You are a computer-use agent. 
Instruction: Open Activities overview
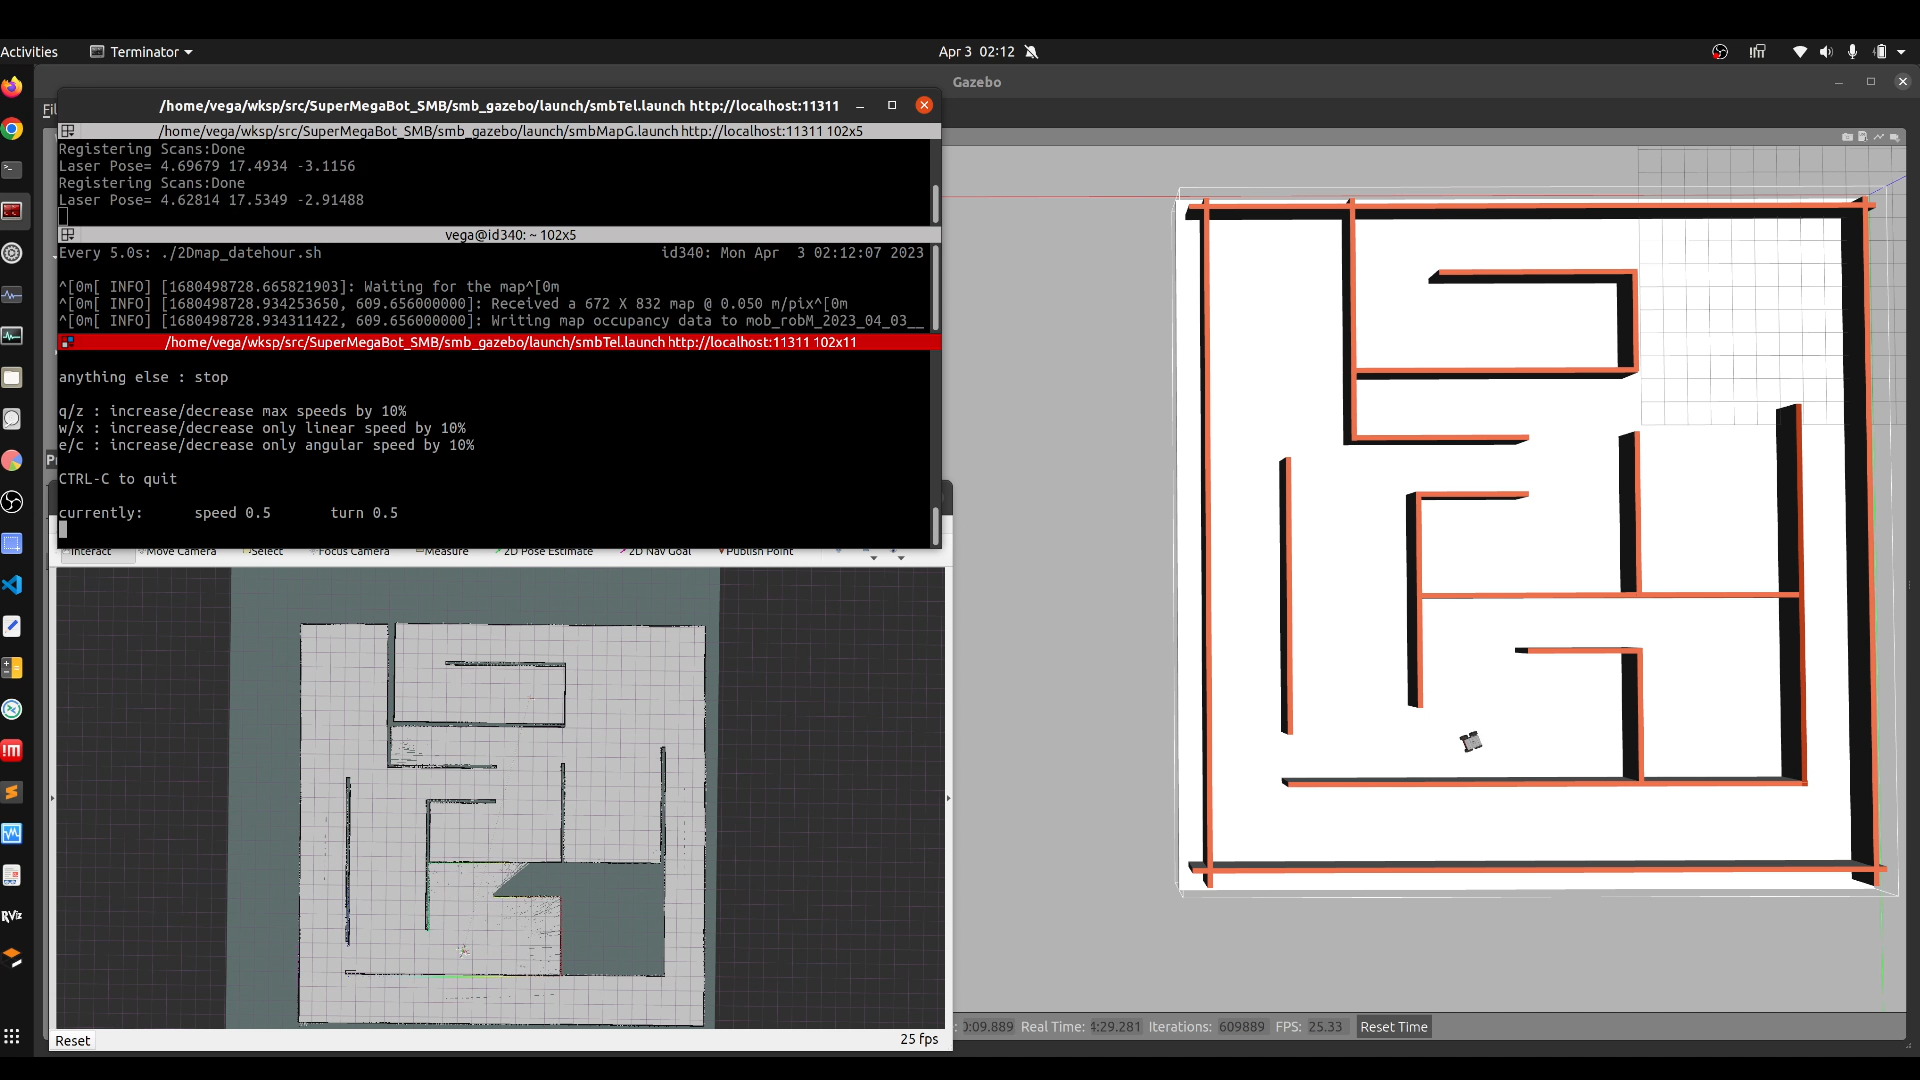tap(29, 52)
